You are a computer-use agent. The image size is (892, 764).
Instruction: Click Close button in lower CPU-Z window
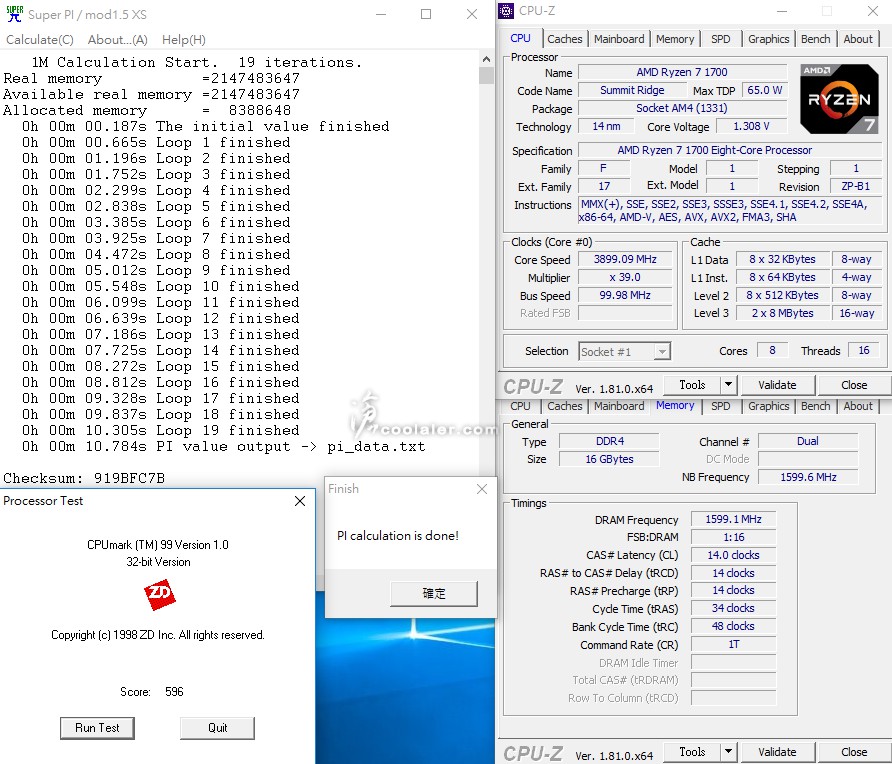coord(854,752)
